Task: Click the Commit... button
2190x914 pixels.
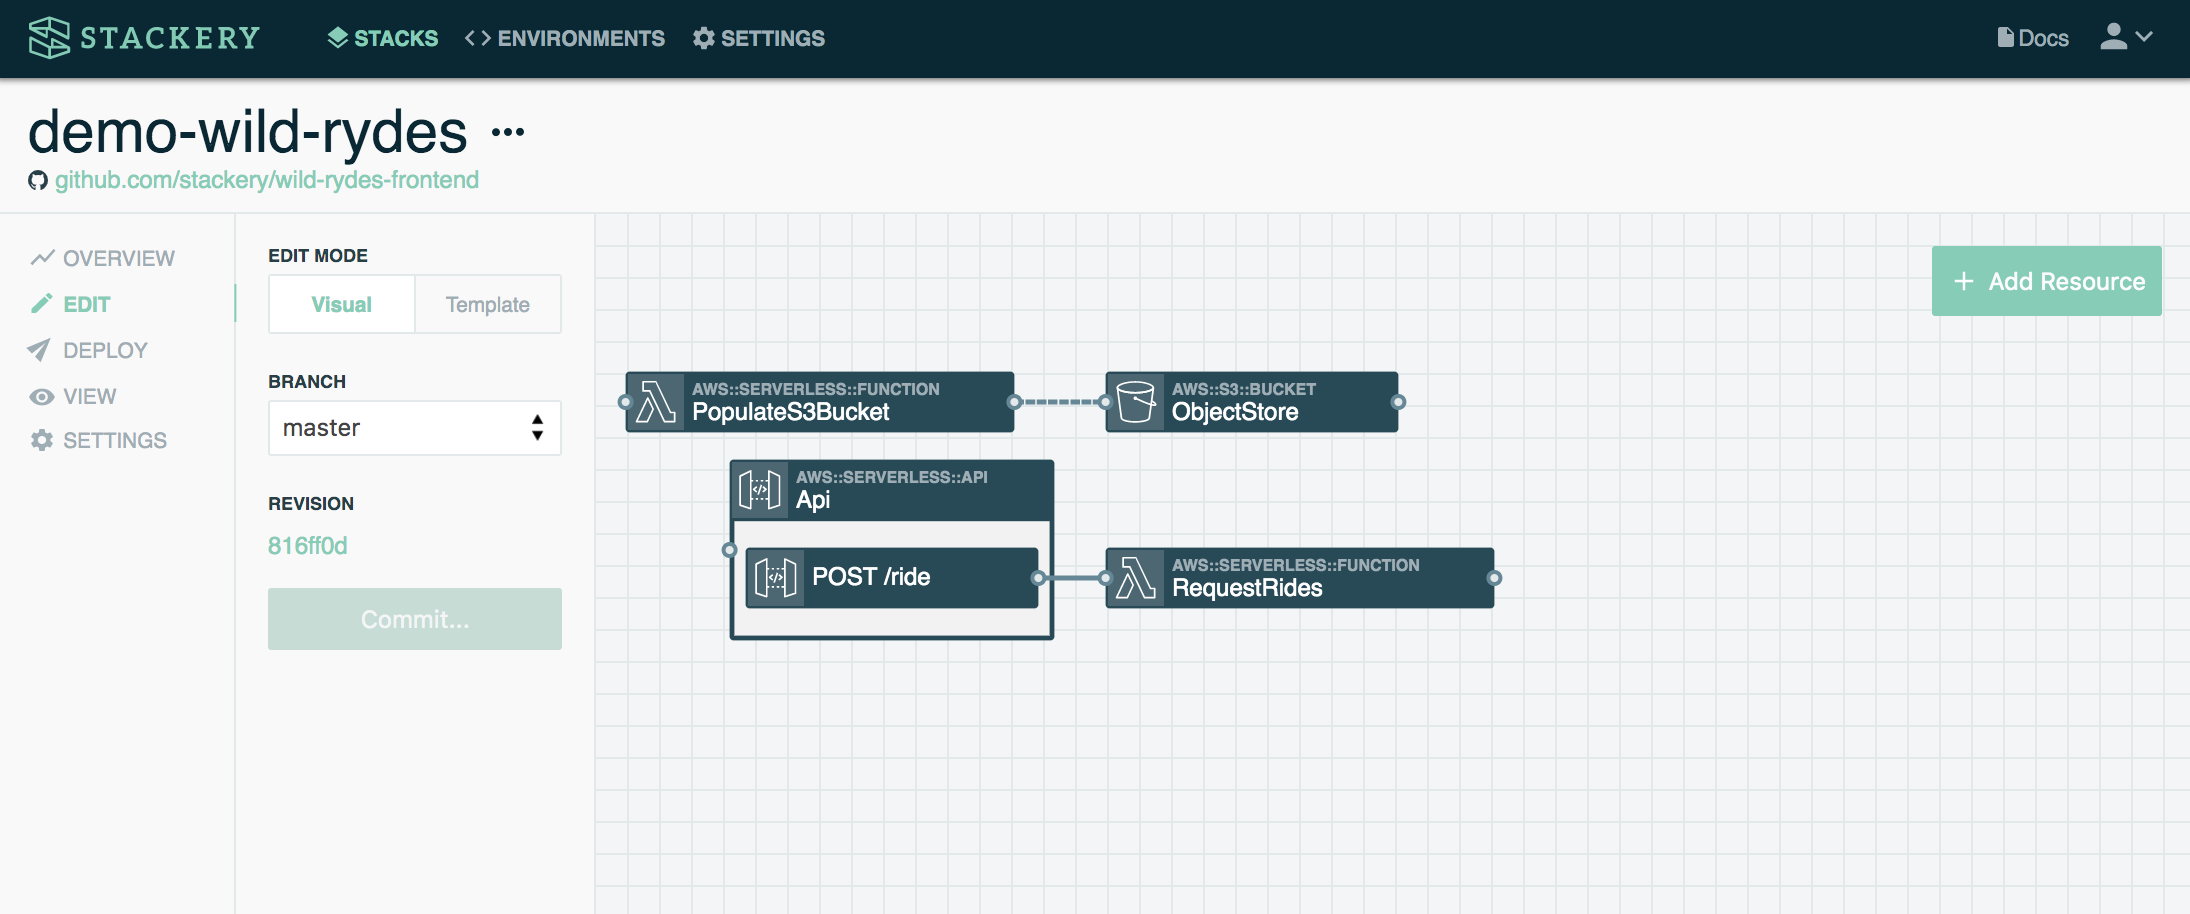Action: [x=415, y=619]
